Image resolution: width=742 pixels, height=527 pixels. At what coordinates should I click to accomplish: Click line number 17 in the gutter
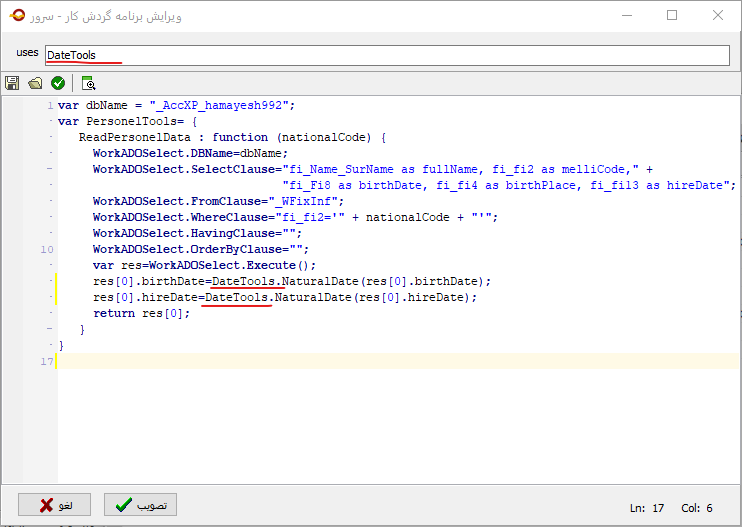(x=47, y=361)
